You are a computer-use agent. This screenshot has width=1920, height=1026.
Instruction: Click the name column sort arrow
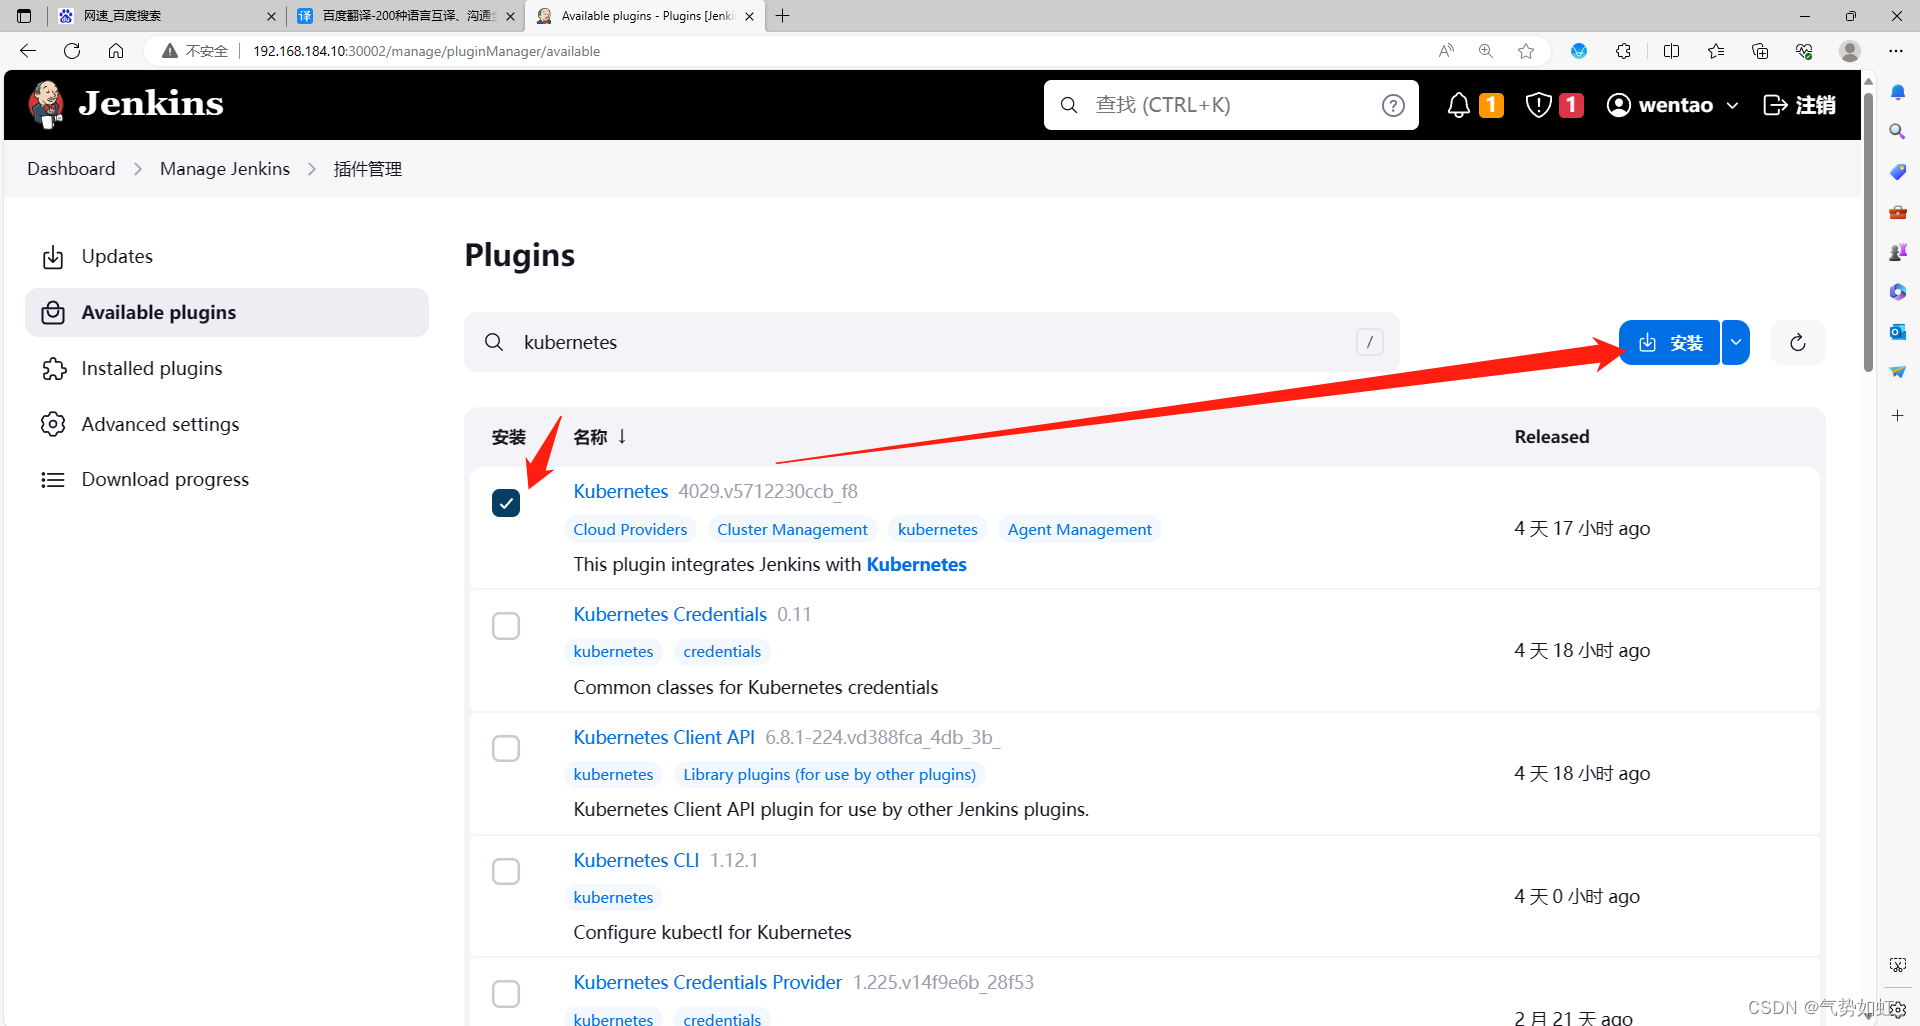pyautogui.click(x=622, y=436)
